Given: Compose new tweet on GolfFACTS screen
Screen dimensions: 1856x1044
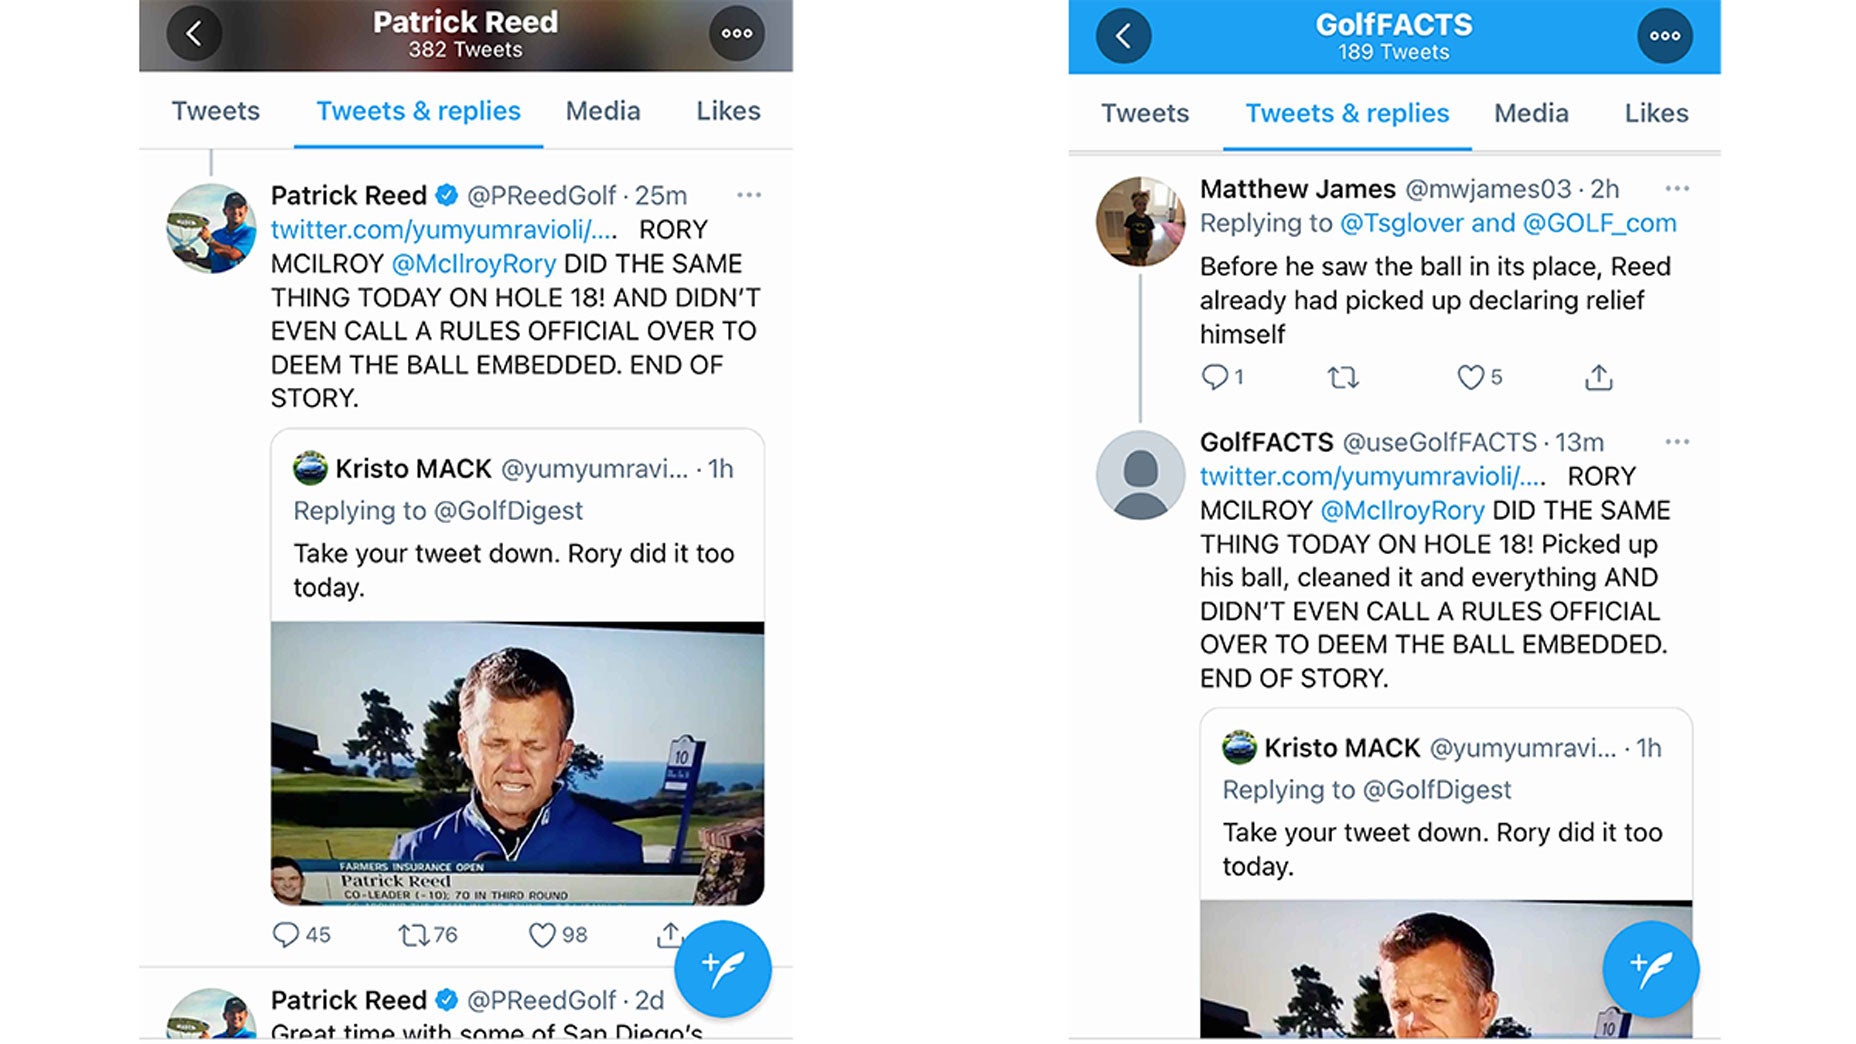Looking at the screenshot, I should [x=1650, y=968].
